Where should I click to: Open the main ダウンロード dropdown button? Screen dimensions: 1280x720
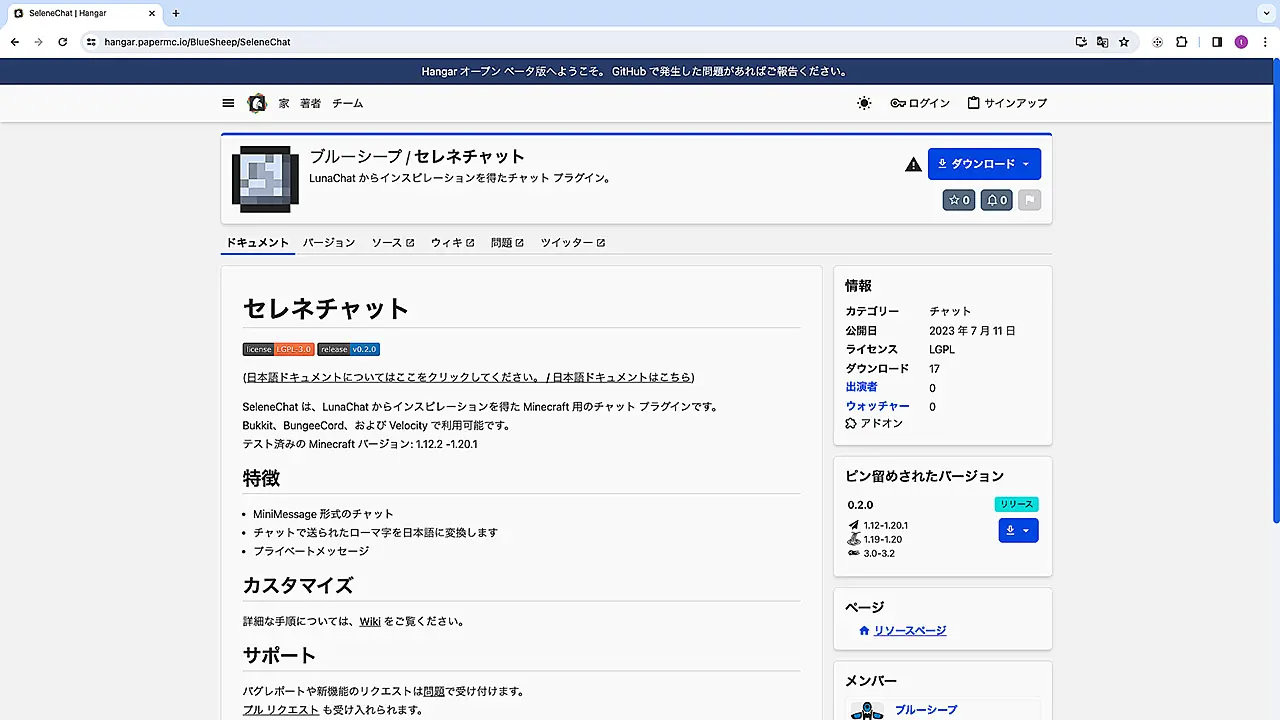[984, 164]
